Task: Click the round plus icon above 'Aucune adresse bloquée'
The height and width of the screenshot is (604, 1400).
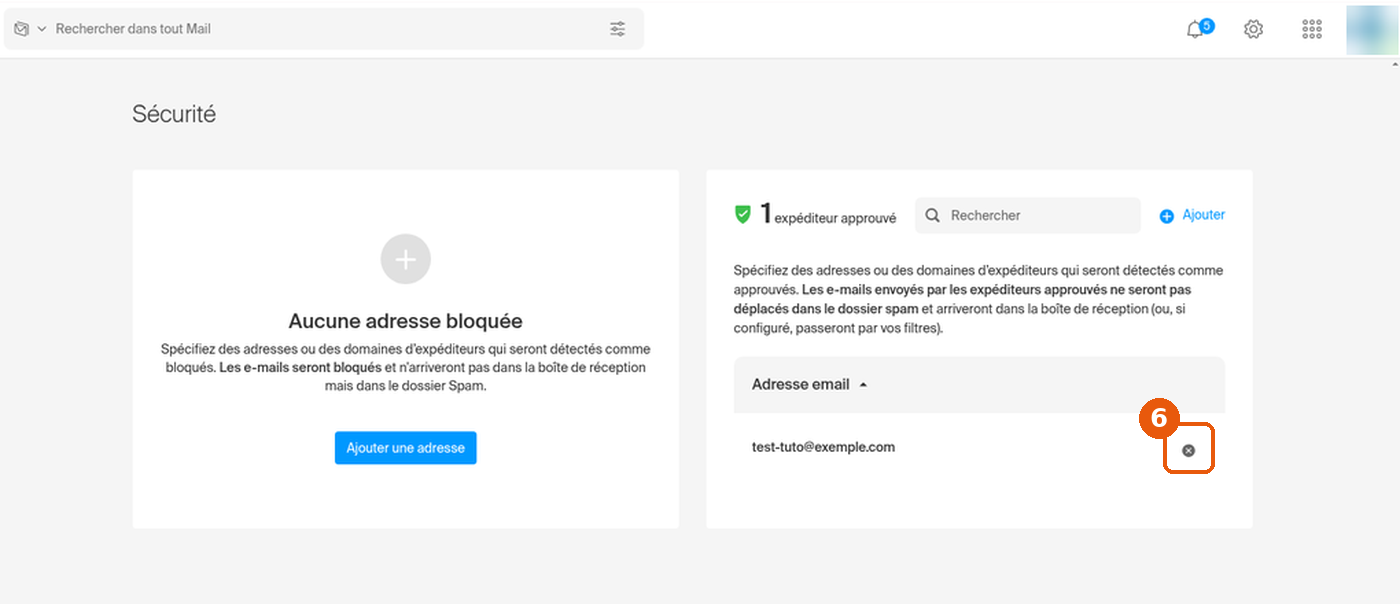Action: 406,260
